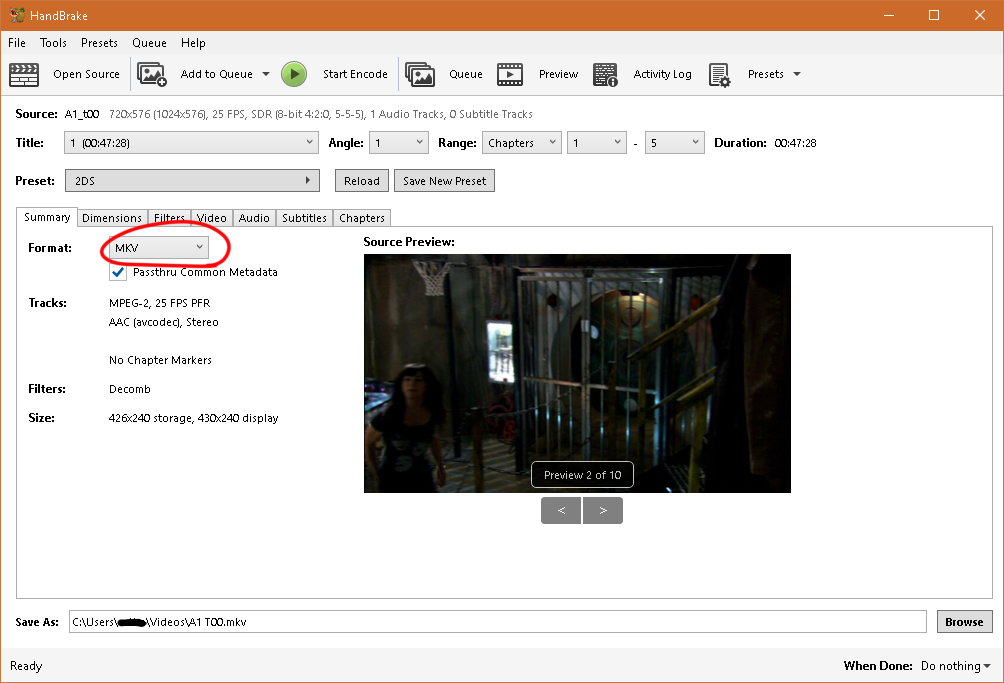Screen dimensions: 1004x683
Task: Open the Format dropdown set to MKV
Action: coord(159,248)
